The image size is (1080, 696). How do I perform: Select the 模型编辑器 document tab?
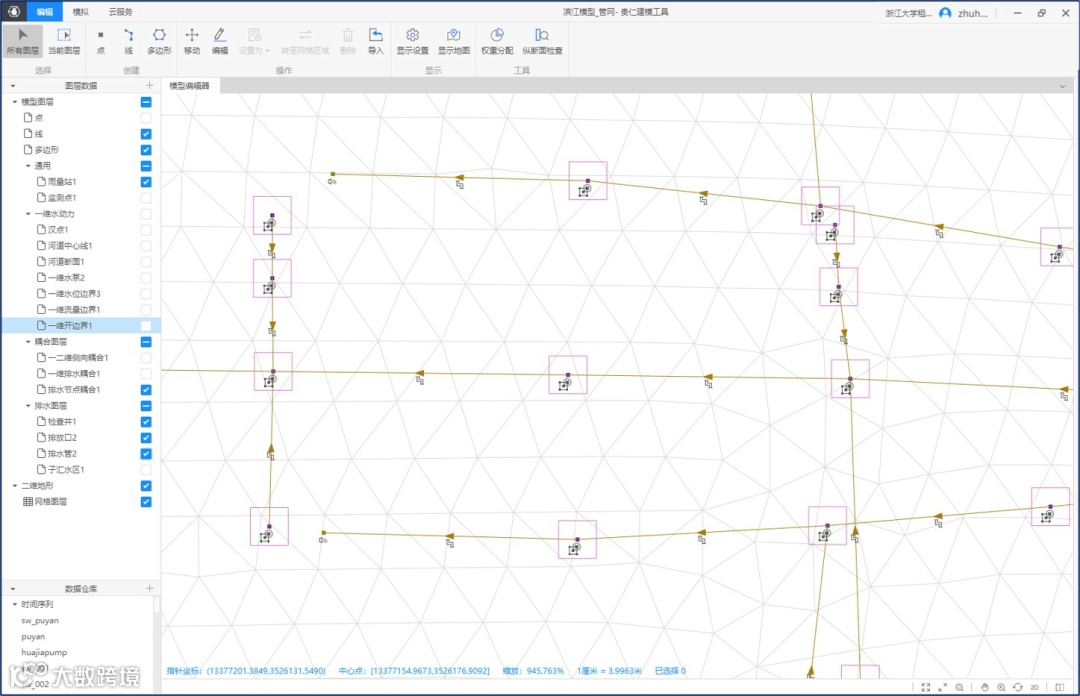[x=189, y=85]
